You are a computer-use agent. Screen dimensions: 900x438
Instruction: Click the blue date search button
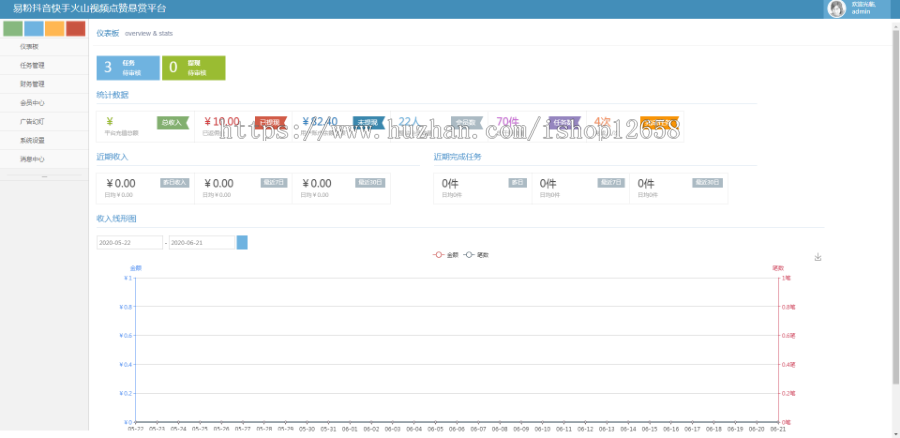(242, 242)
